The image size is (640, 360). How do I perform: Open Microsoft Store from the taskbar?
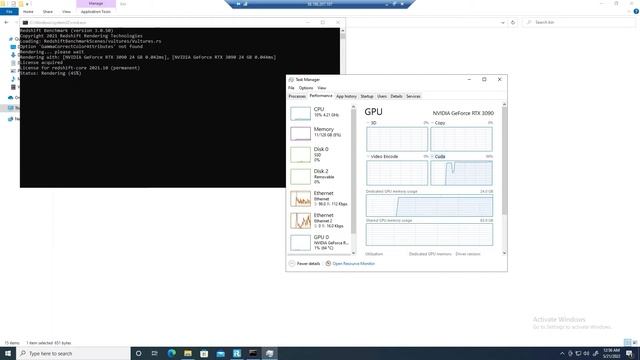(204, 353)
